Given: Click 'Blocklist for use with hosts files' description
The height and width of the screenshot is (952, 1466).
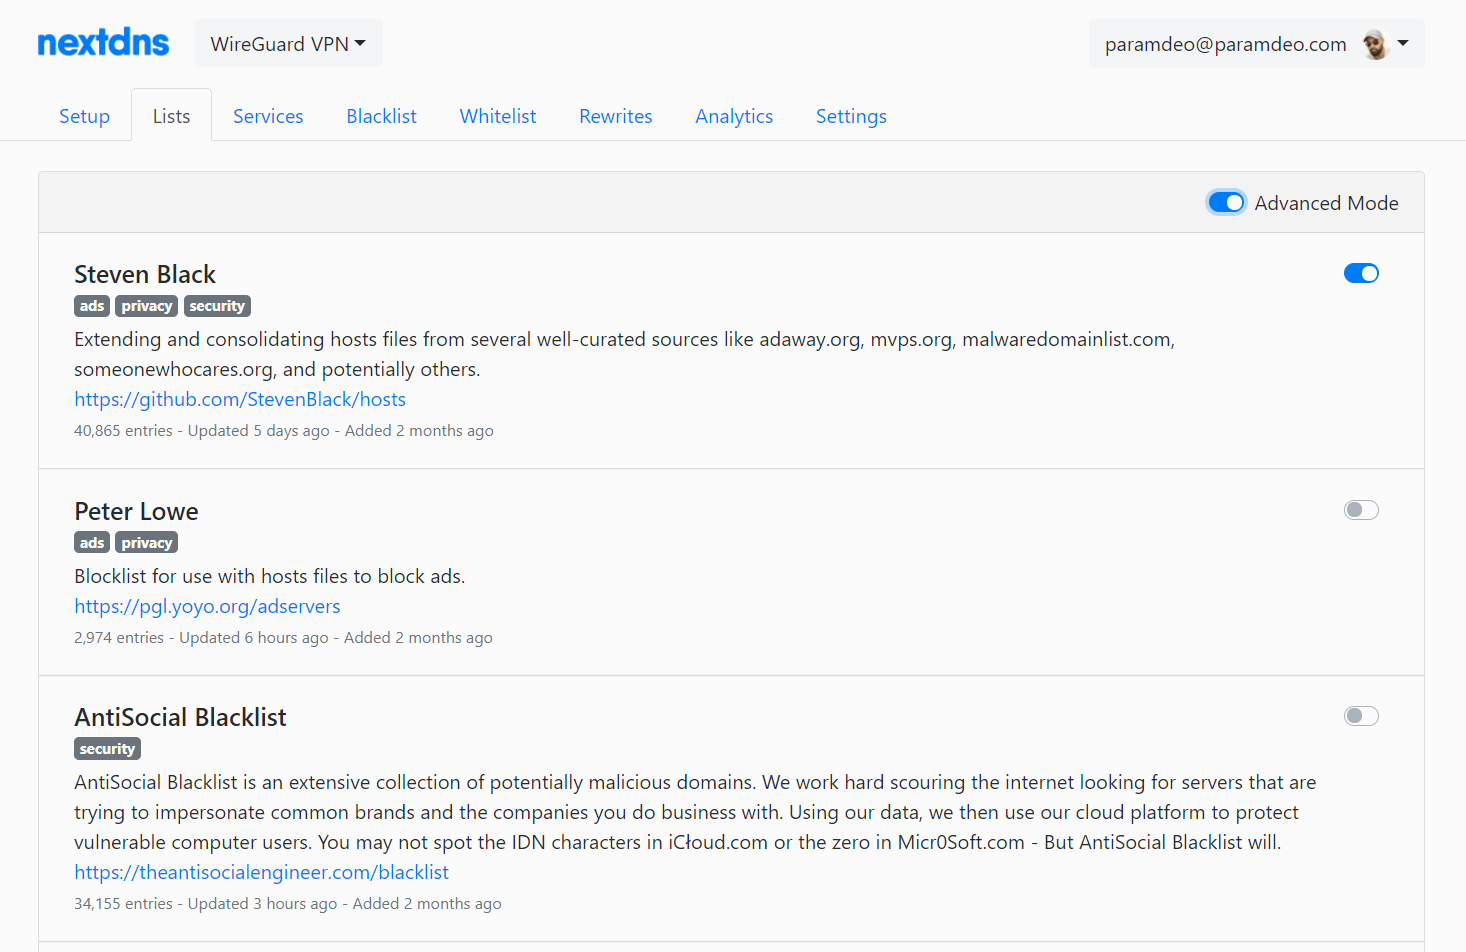Looking at the screenshot, I should tap(270, 576).
